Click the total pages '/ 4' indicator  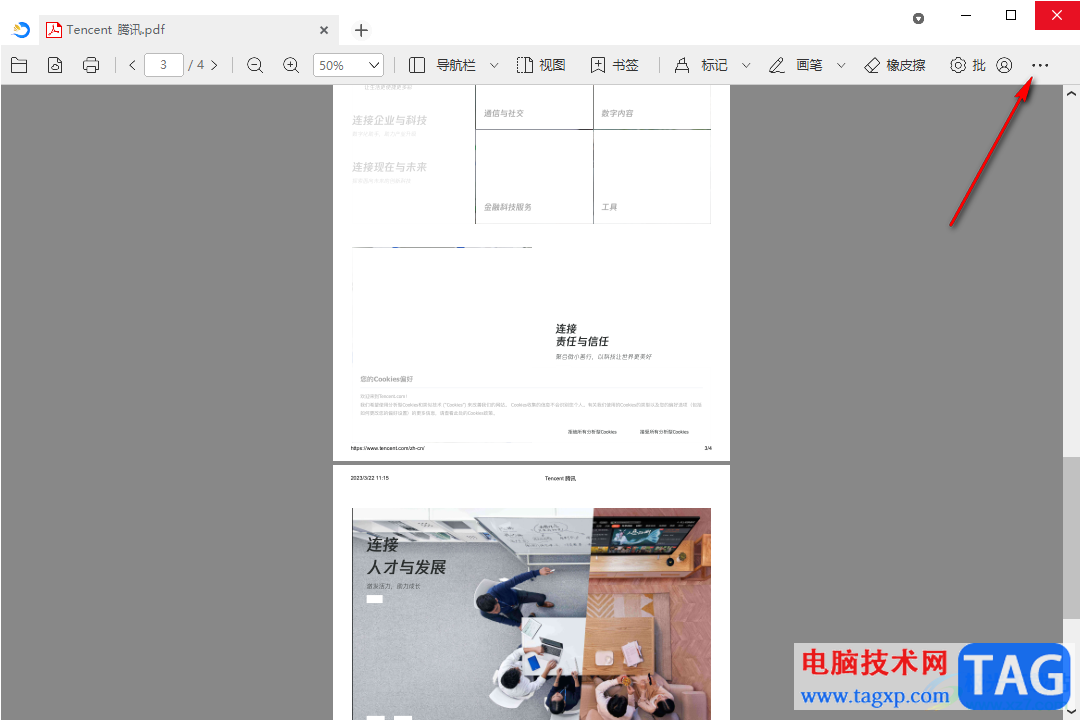click(196, 65)
